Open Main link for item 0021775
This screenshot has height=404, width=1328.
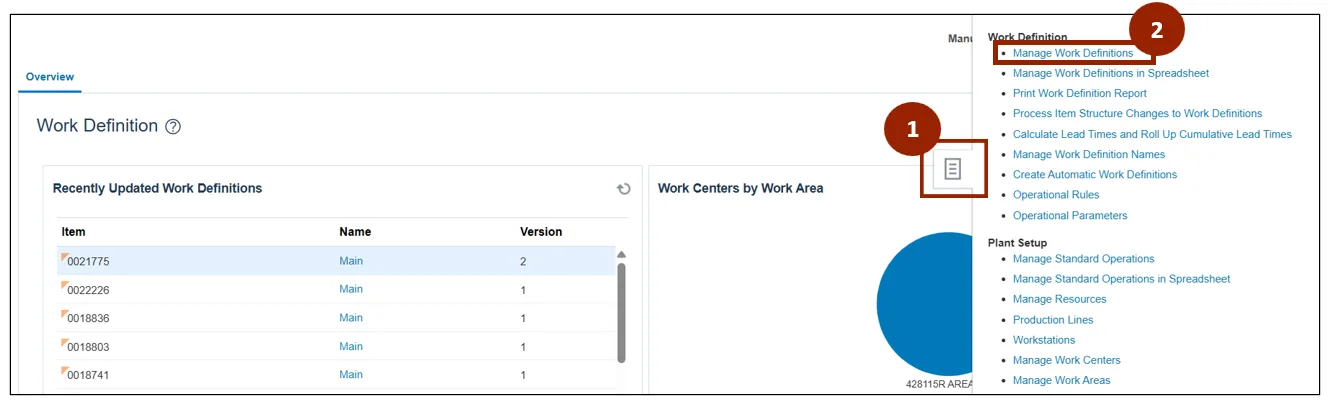(351, 261)
